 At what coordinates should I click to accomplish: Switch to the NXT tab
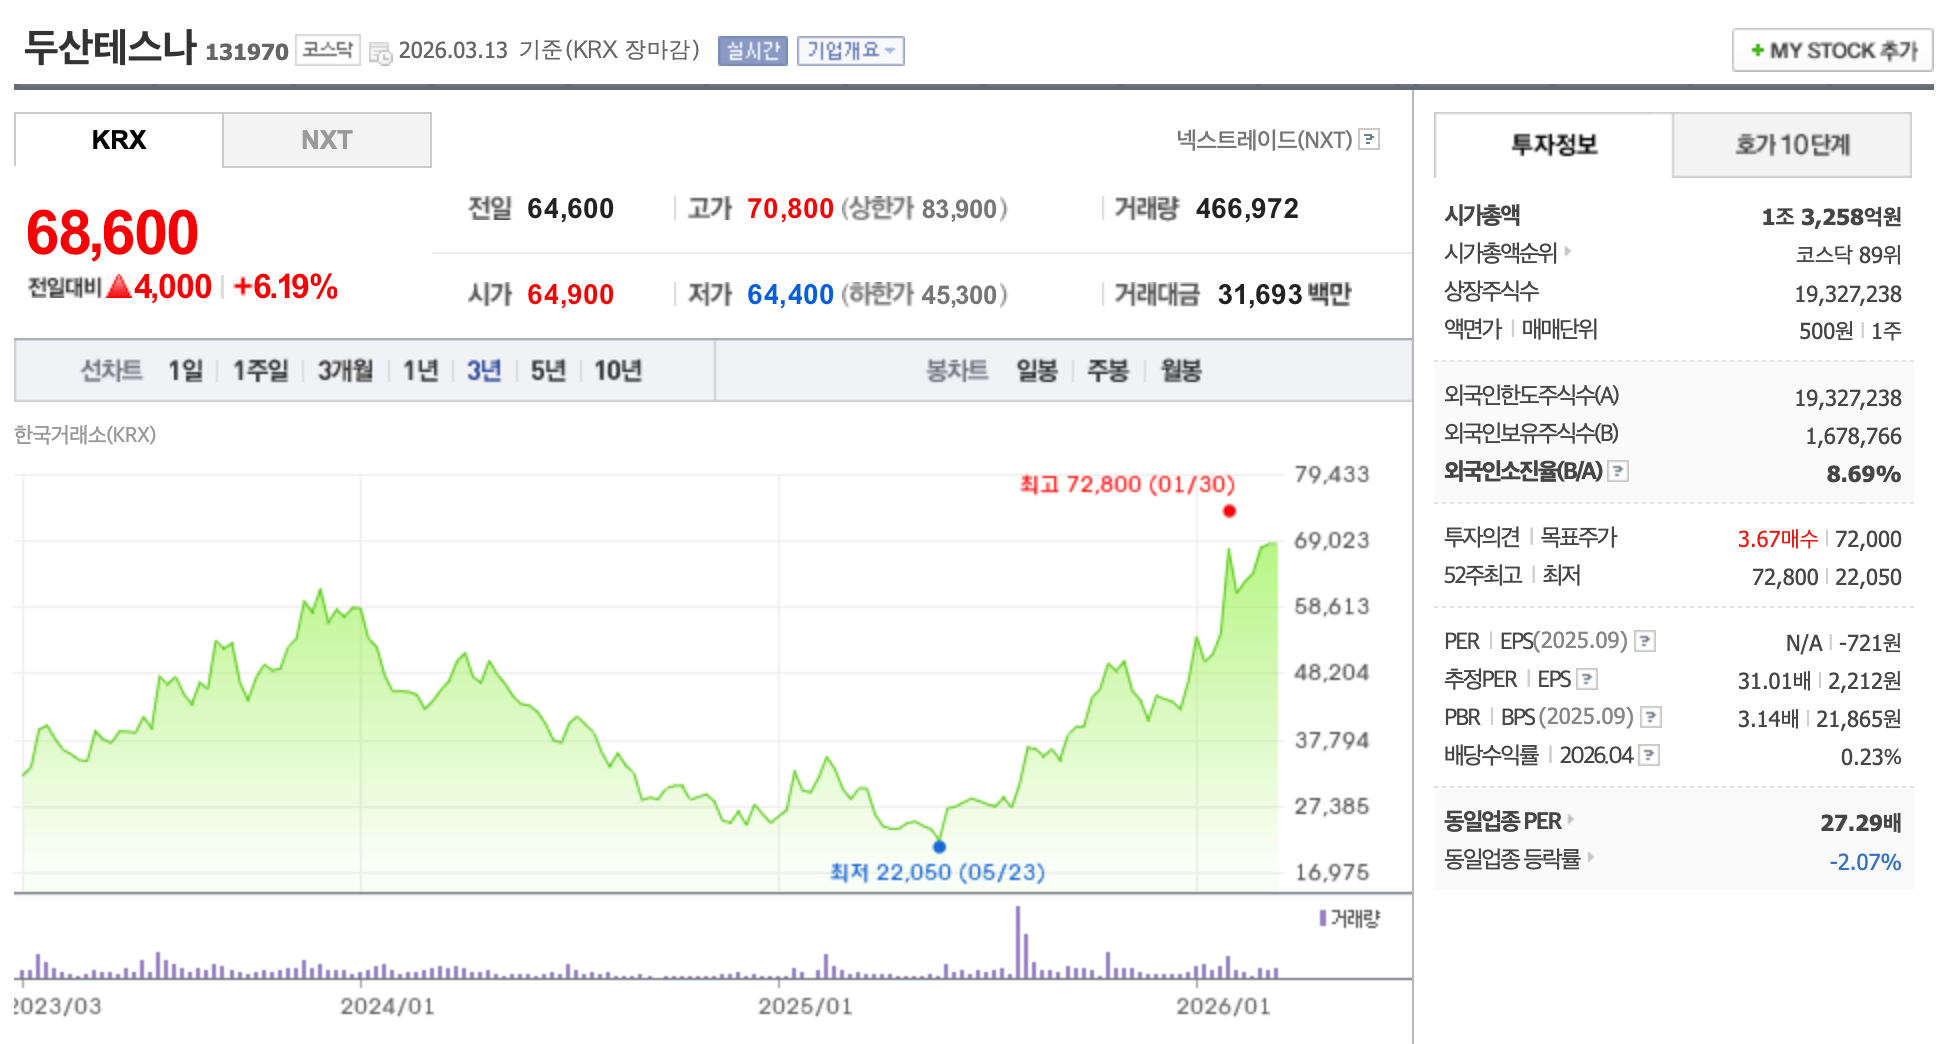[327, 140]
